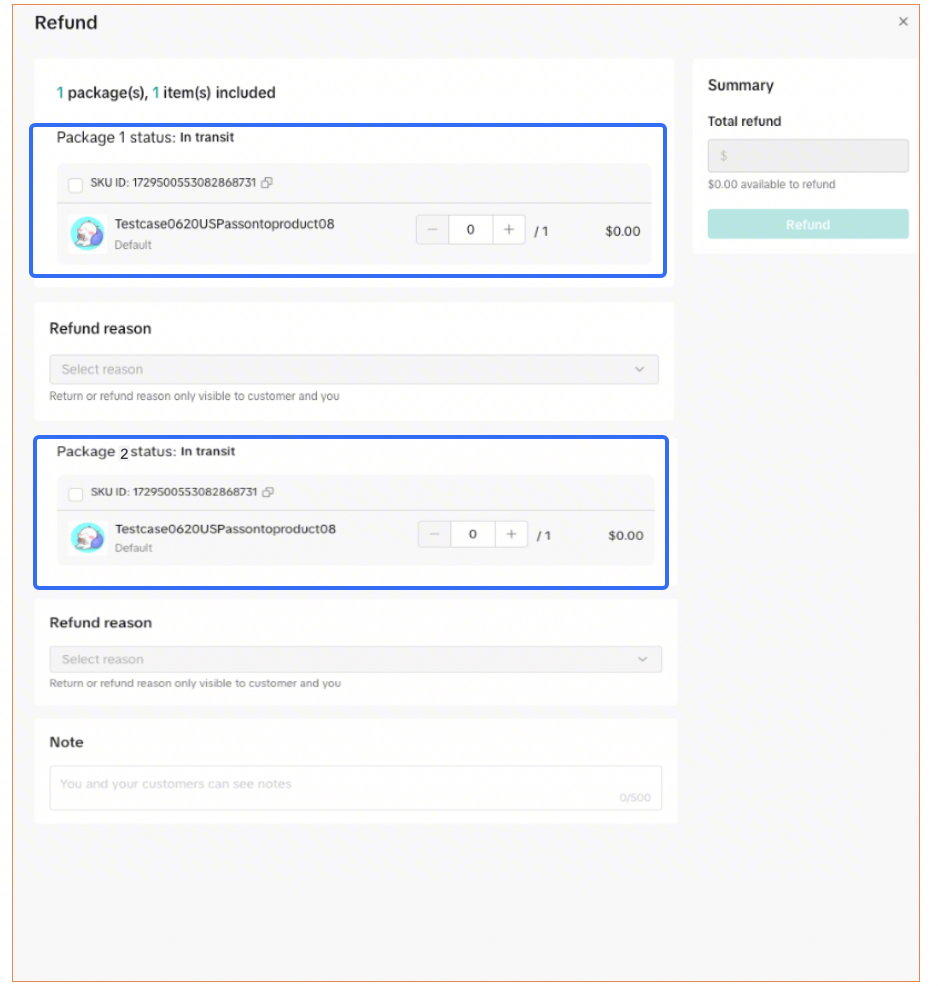Click the teal Refund button
This screenshot has height=986, width=938.
click(x=808, y=224)
